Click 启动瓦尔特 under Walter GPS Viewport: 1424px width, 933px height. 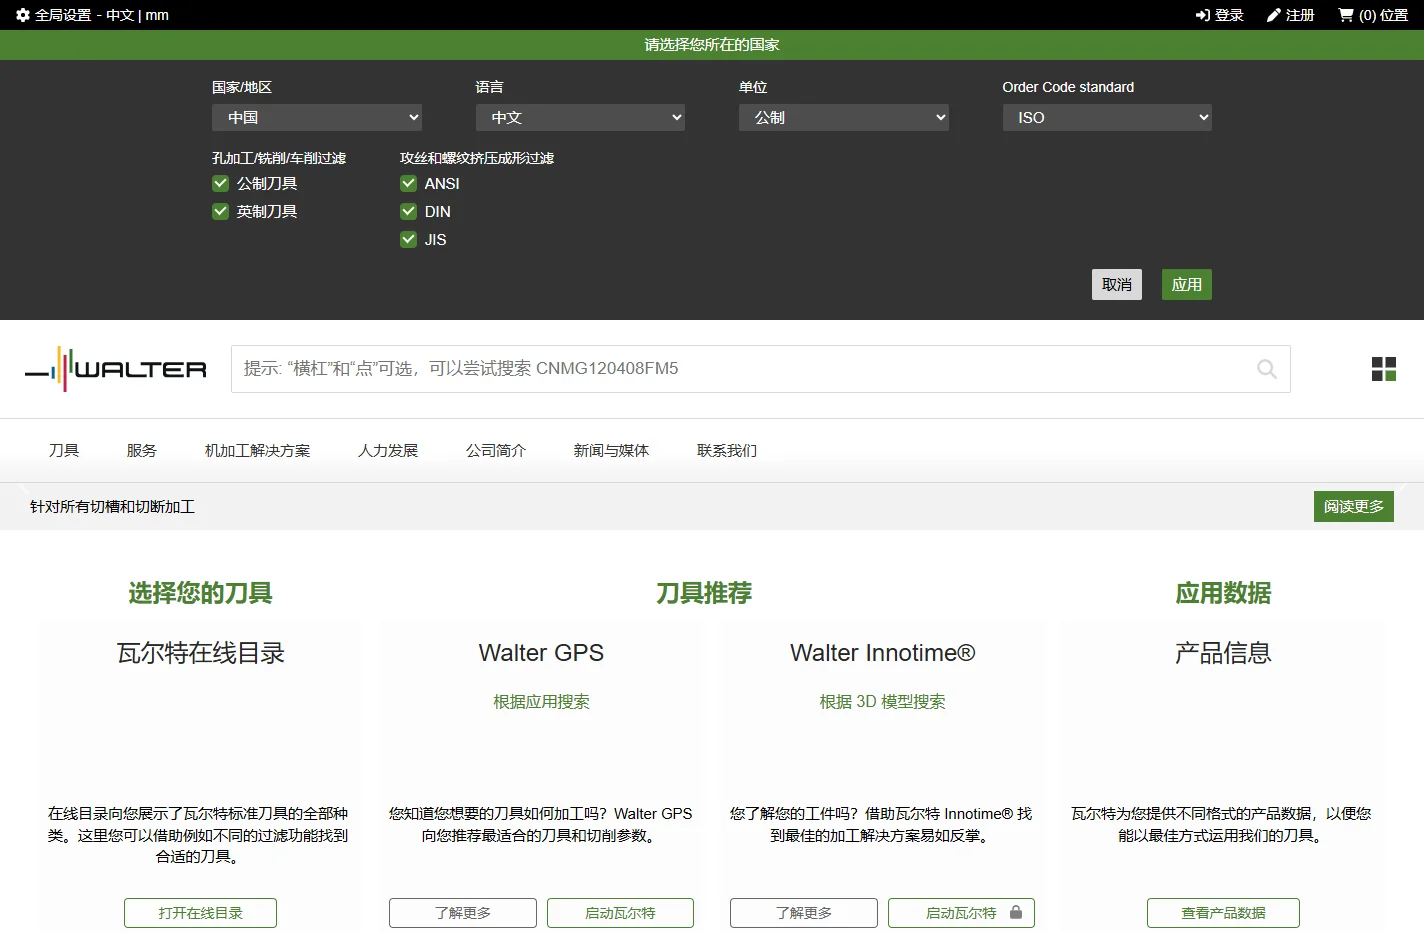(x=620, y=913)
